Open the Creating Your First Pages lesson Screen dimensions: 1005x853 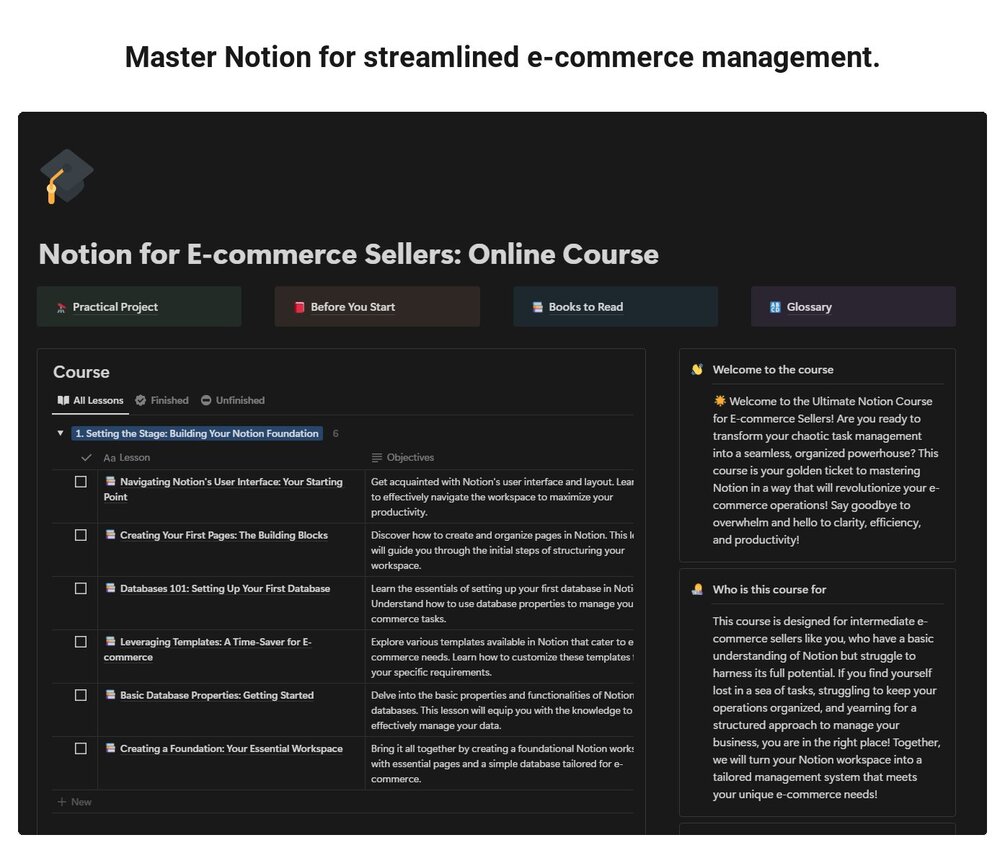point(224,535)
